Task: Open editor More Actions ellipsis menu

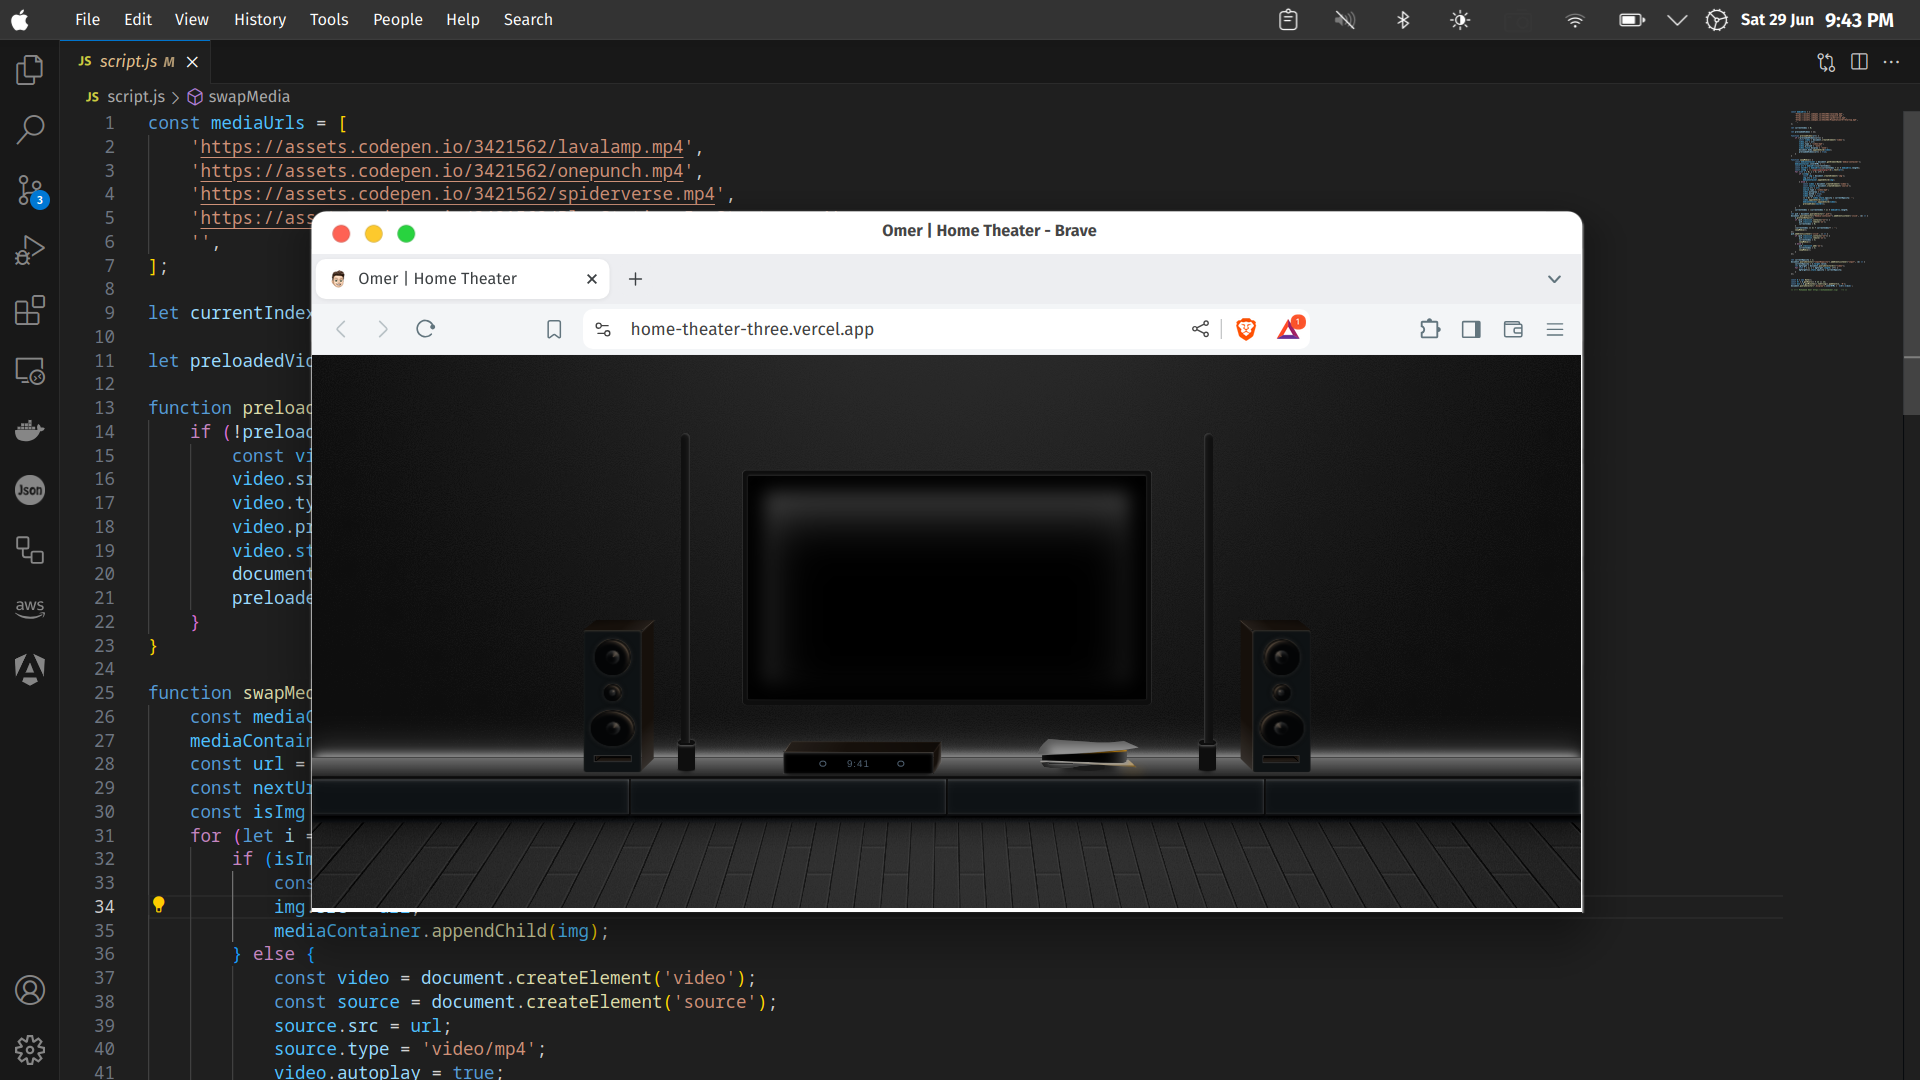Action: tap(1891, 62)
